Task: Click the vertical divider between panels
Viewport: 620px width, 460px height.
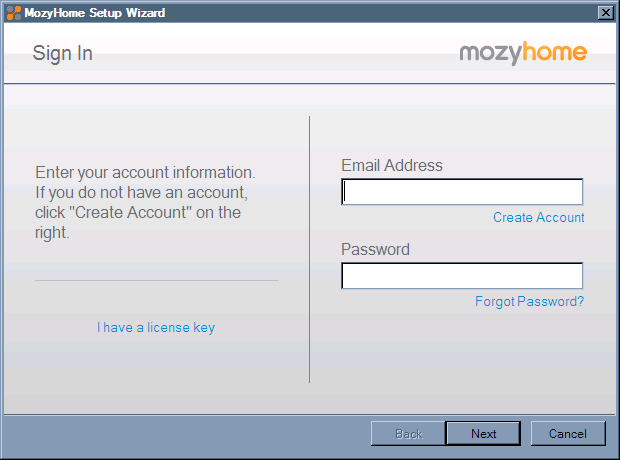Action: coord(310,249)
